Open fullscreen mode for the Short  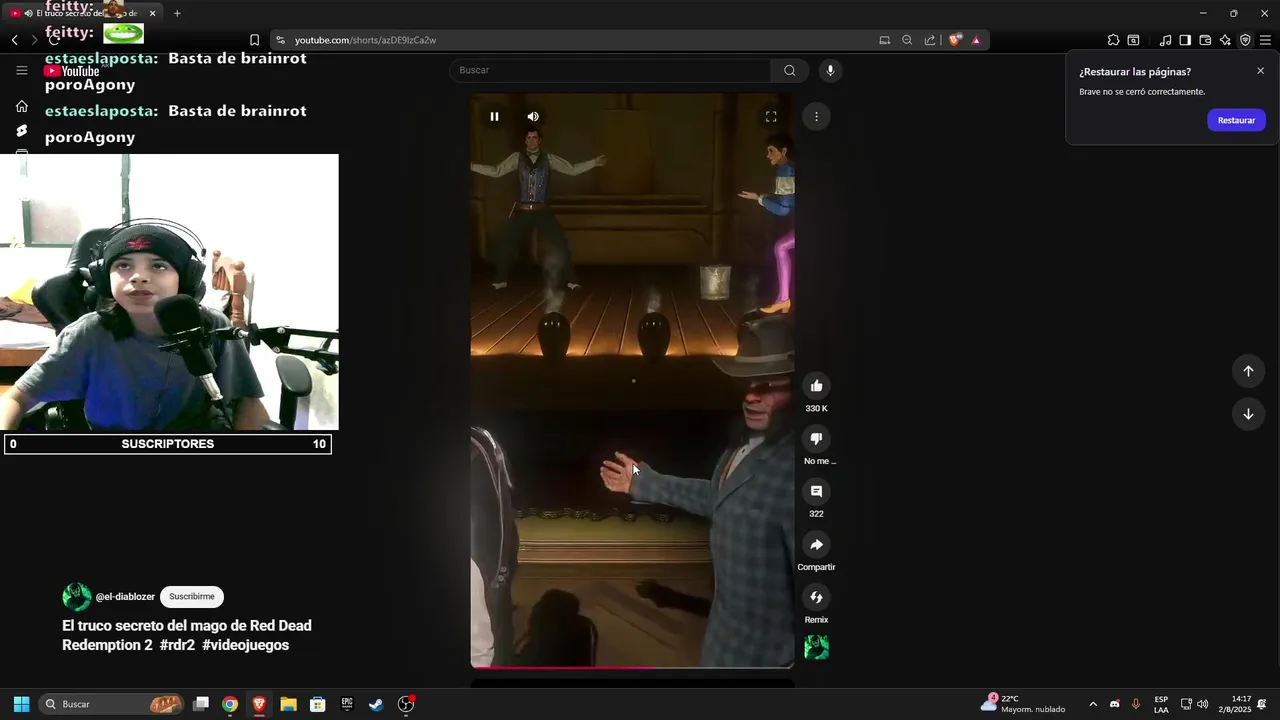point(771,117)
